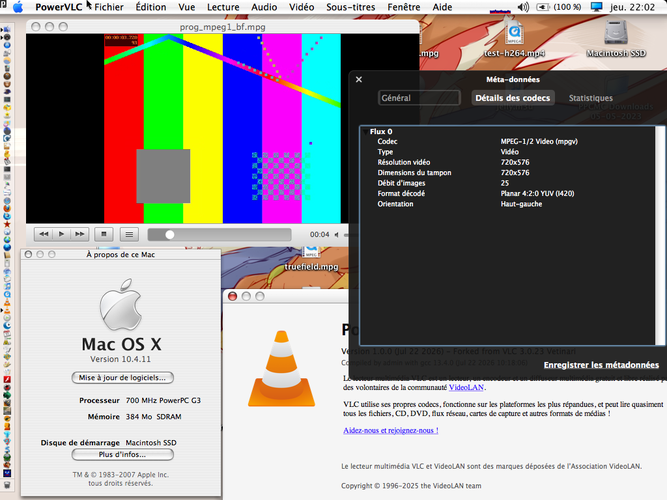Open the Aide menu

[x=442, y=7]
